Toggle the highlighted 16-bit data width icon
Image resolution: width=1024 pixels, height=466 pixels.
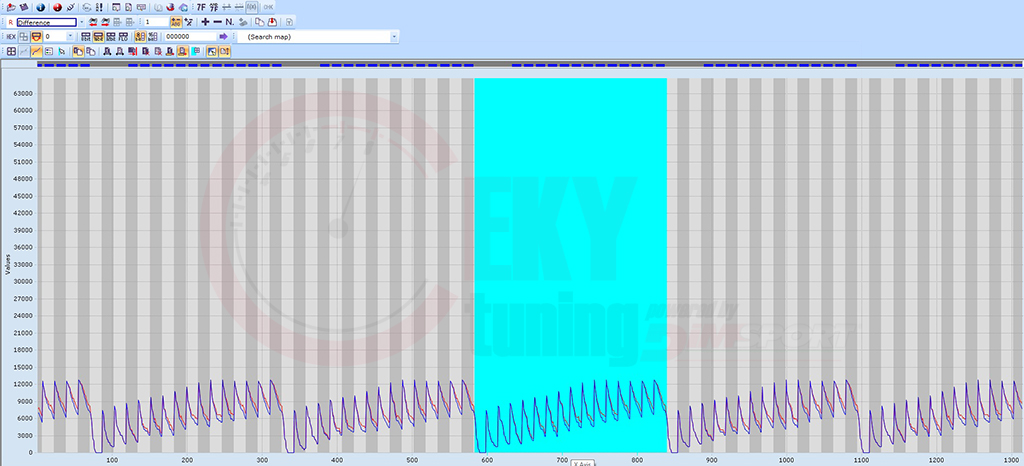point(99,37)
